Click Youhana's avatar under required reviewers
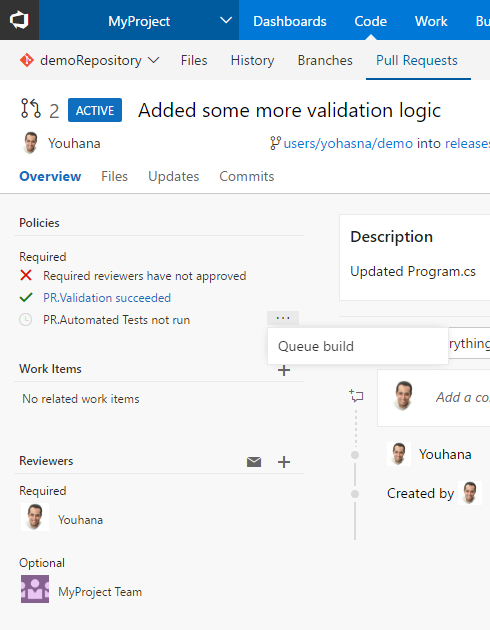This screenshot has width=490, height=630. (35, 518)
